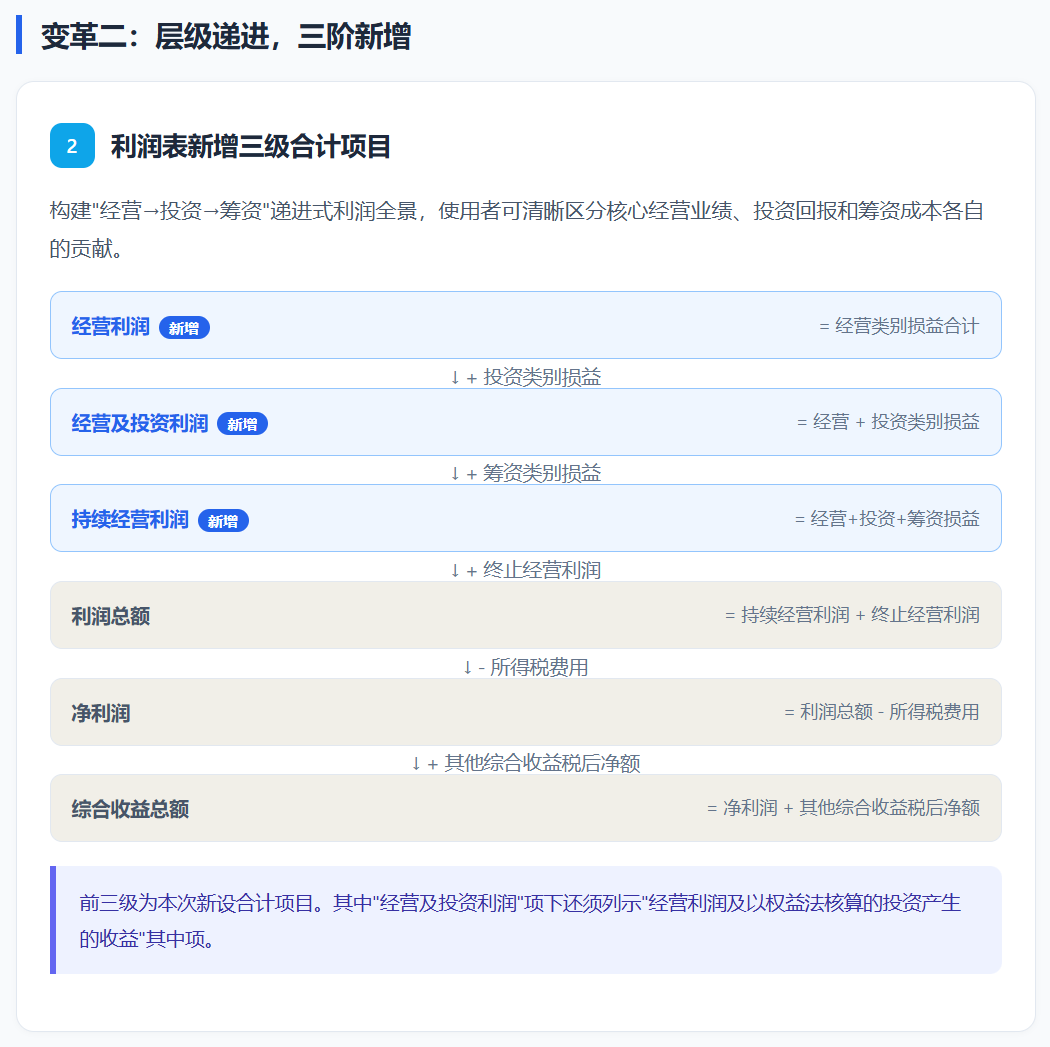Image resolution: width=1050 pixels, height=1047 pixels.
Task: Click the arrow step + 其他综合收益税后净额
Action: click(526, 763)
